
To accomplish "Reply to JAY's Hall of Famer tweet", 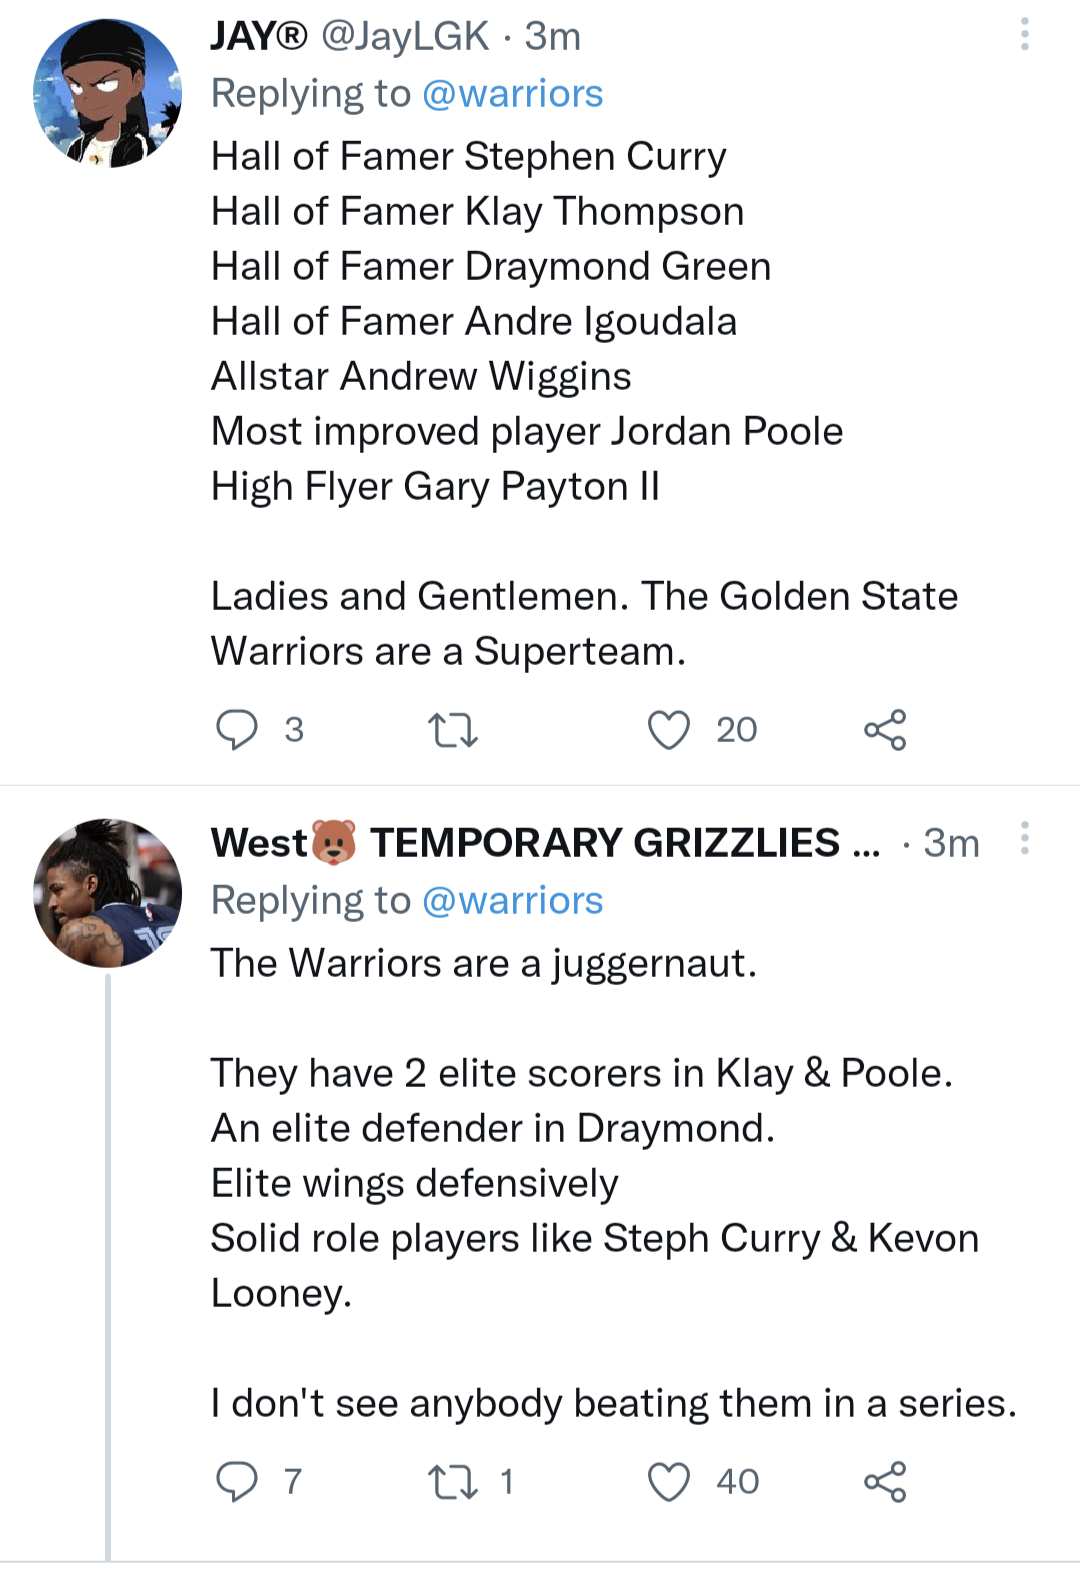I will coord(239,730).
